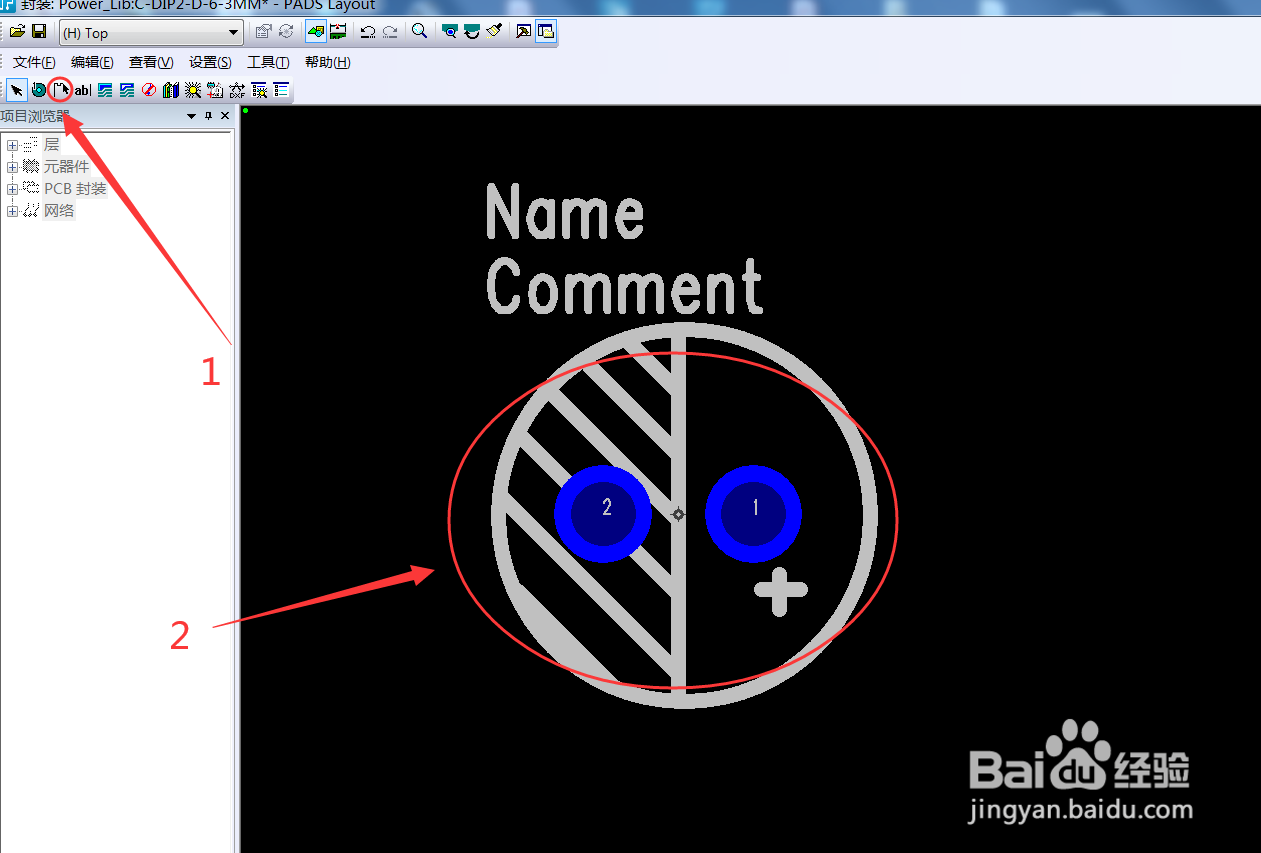This screenshot has height=853, width=1261.
Task: Click the brush cleanup icon
Action: coord(494,32)
